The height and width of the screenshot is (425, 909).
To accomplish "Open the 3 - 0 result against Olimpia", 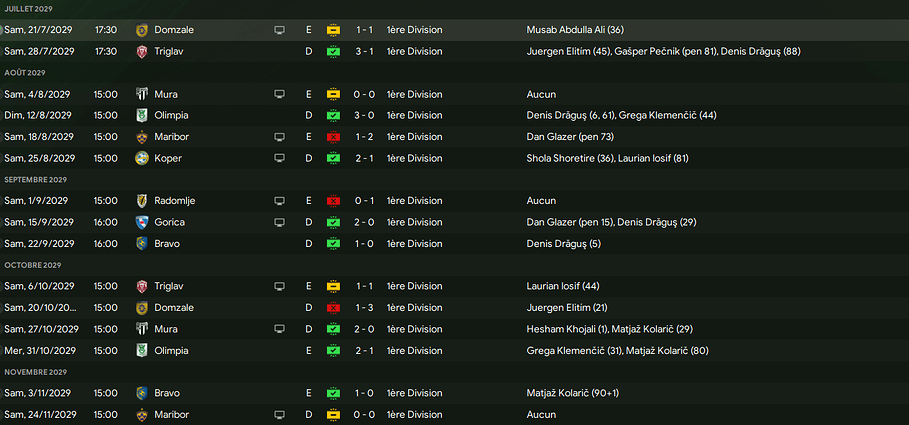I will click(365, 115).
